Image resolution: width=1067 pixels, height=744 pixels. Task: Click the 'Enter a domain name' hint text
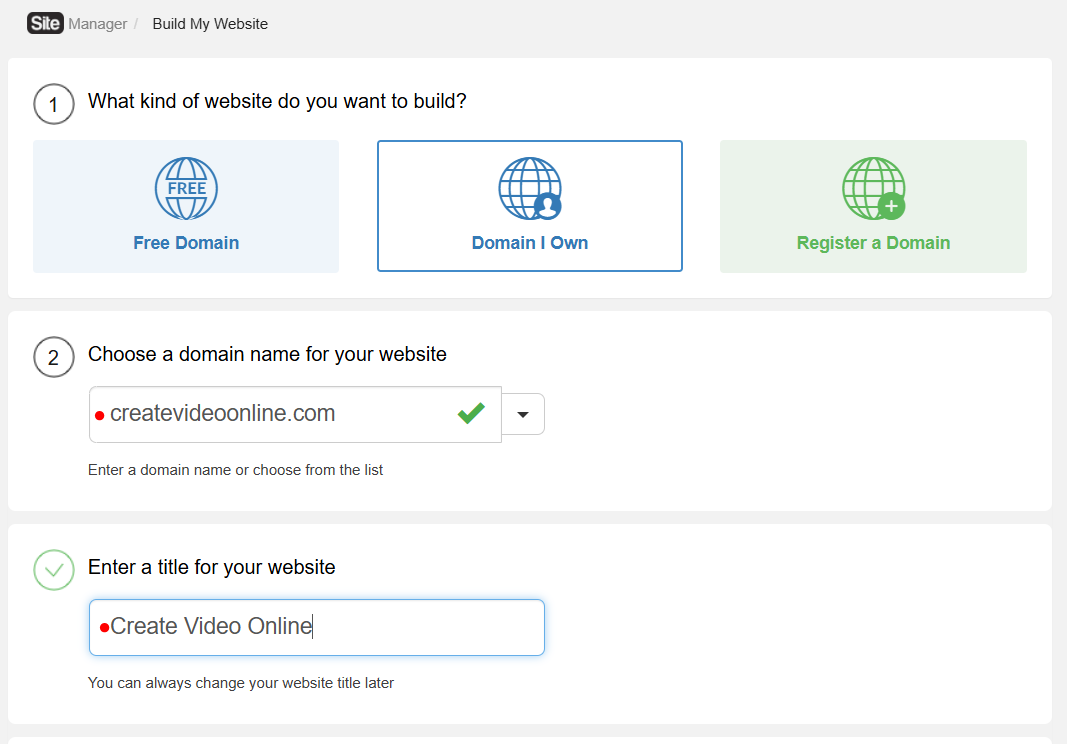click(x=235, y=470)
